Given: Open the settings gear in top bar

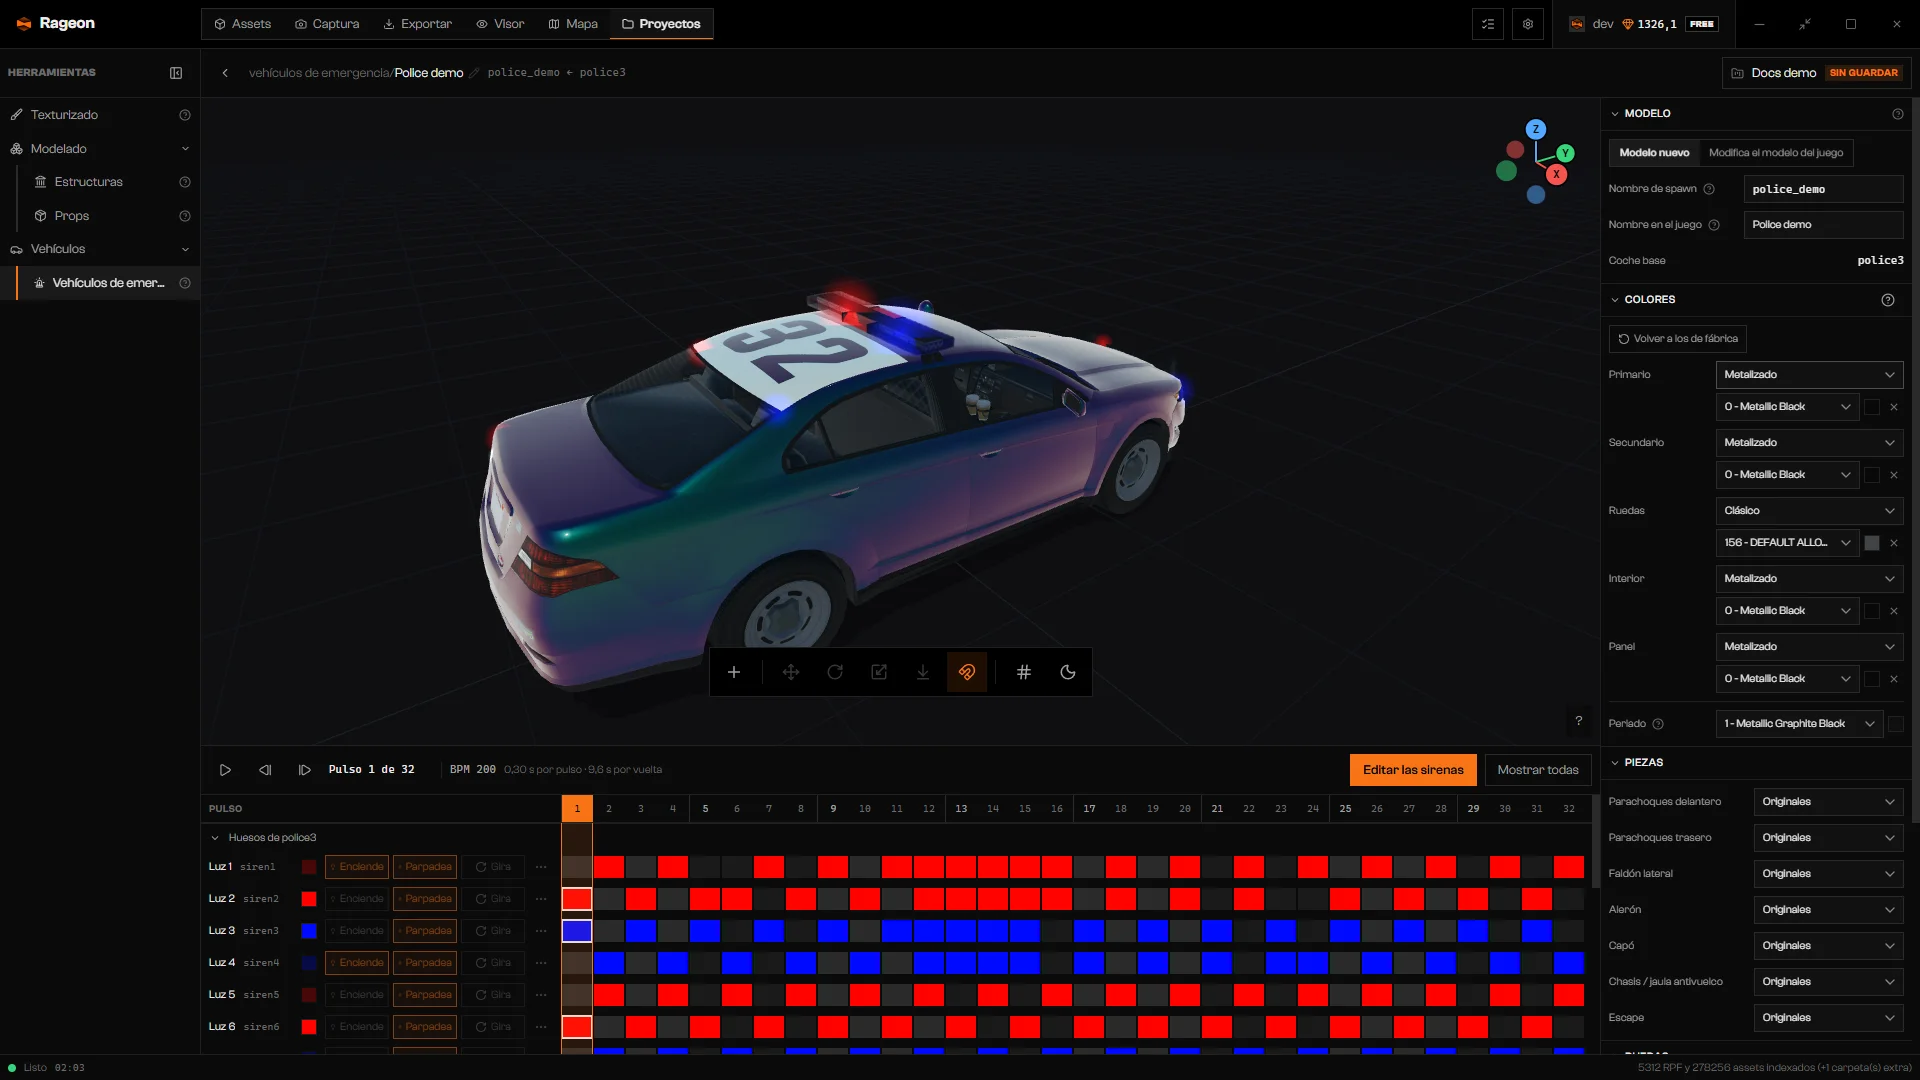Looking at the screenshot, I should point(1528,24).
